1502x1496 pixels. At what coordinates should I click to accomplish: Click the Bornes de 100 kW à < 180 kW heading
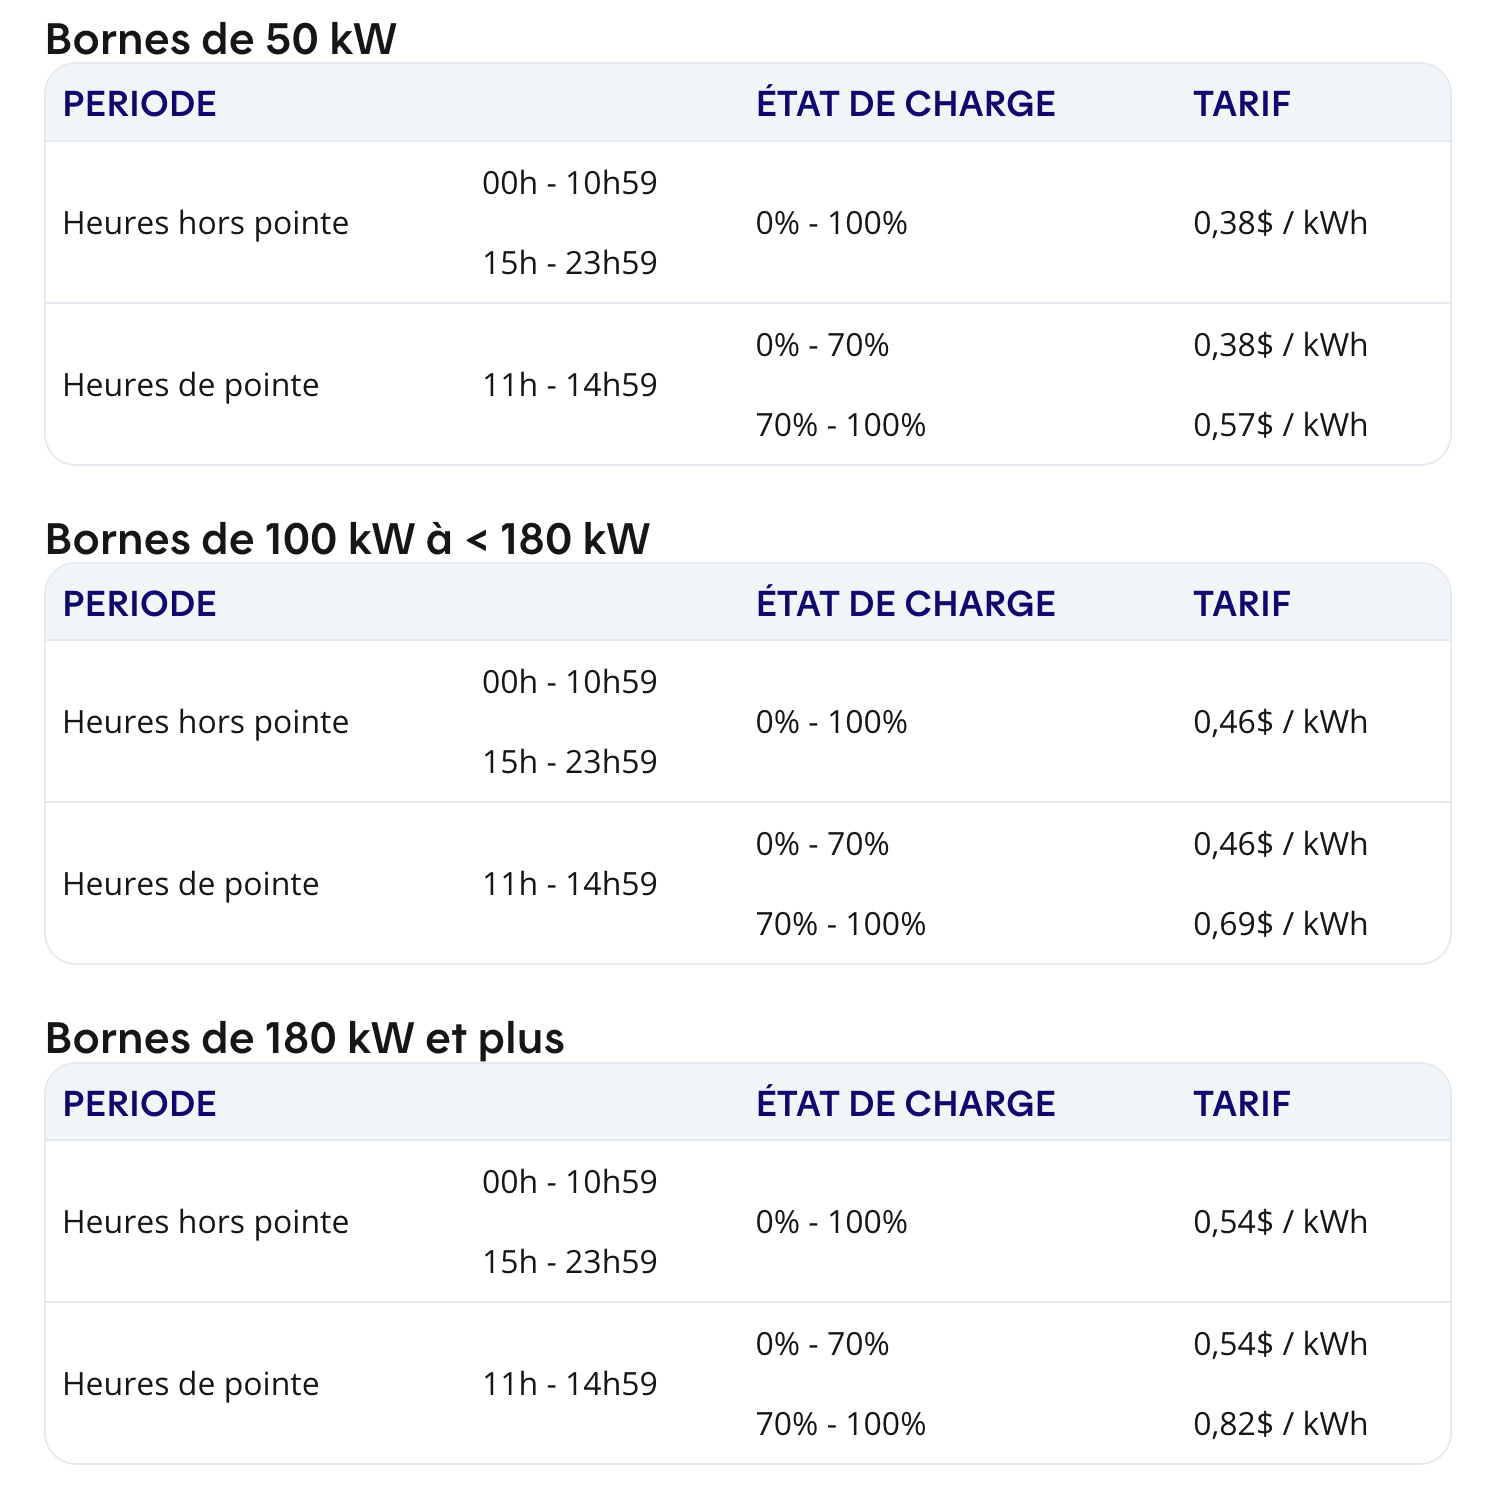click(348, 539)
